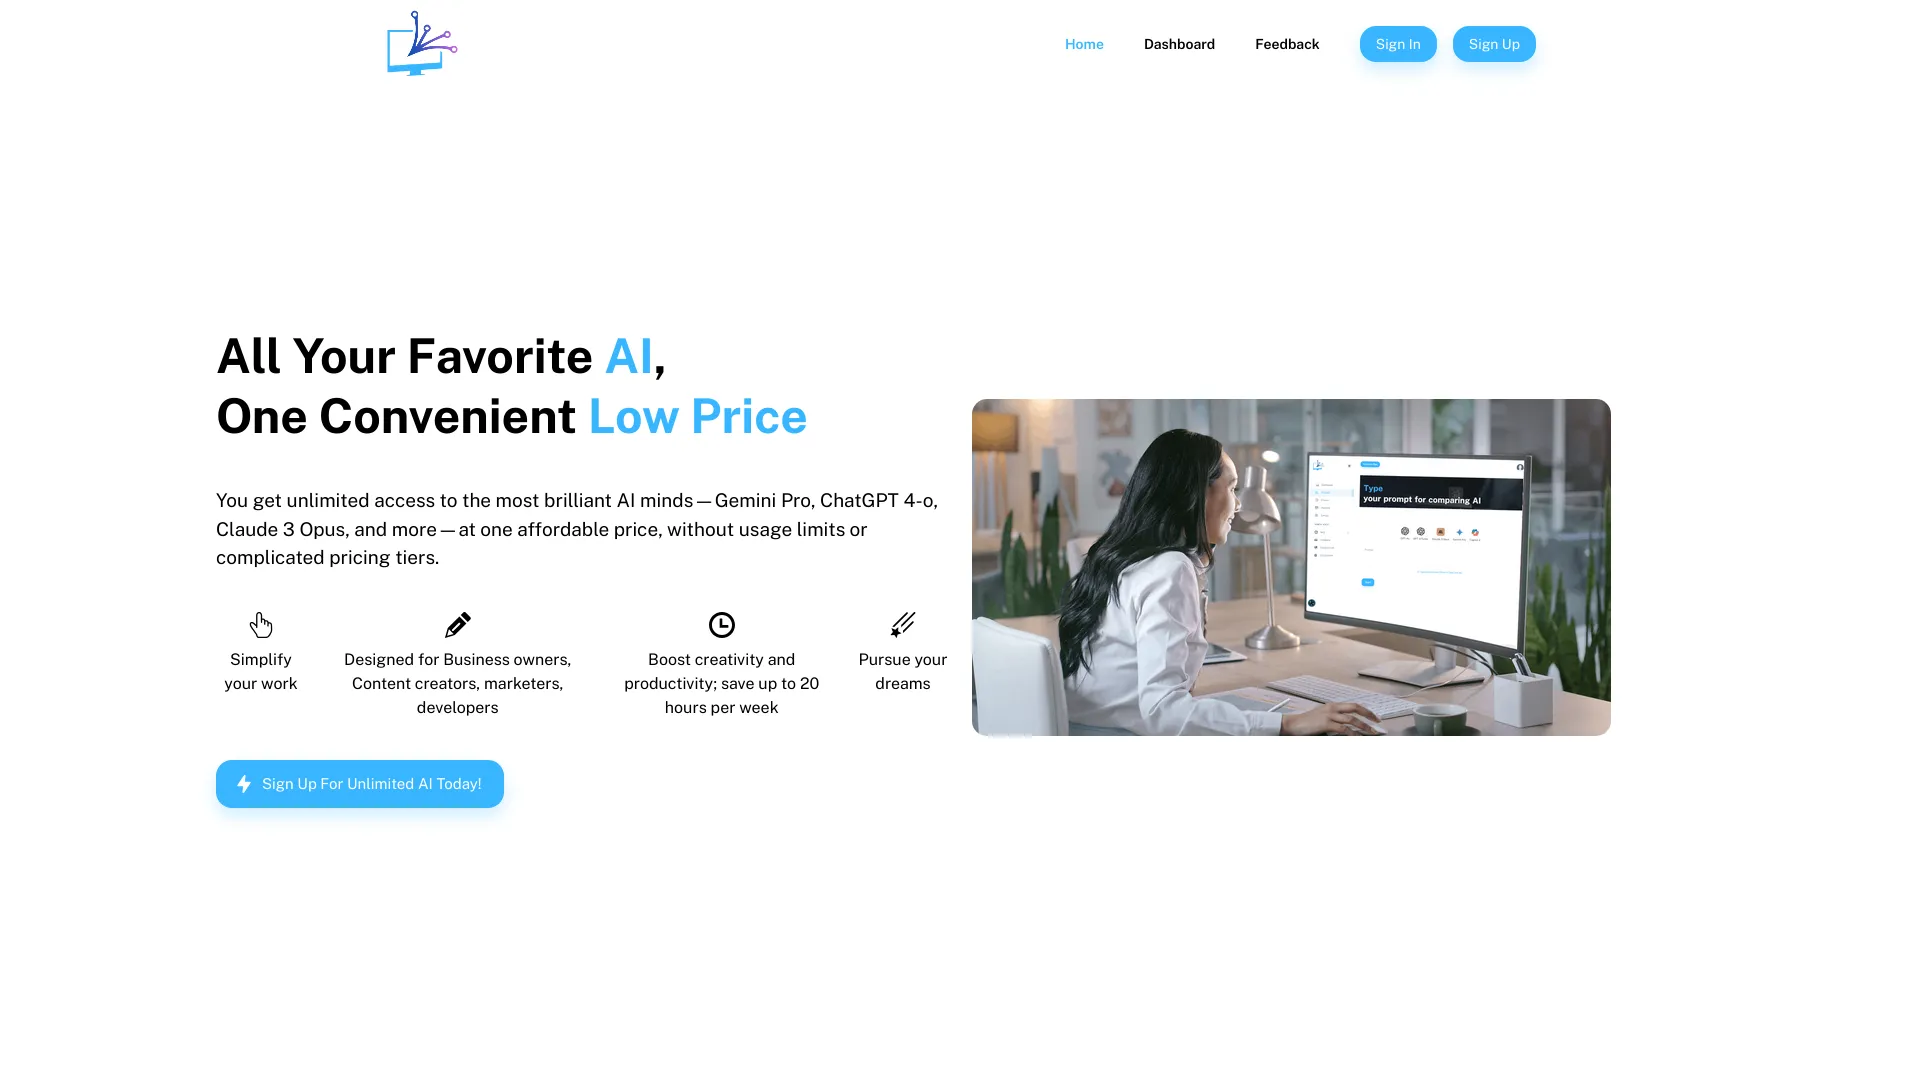Open the Dashboard navigation link

[1178, 44]
